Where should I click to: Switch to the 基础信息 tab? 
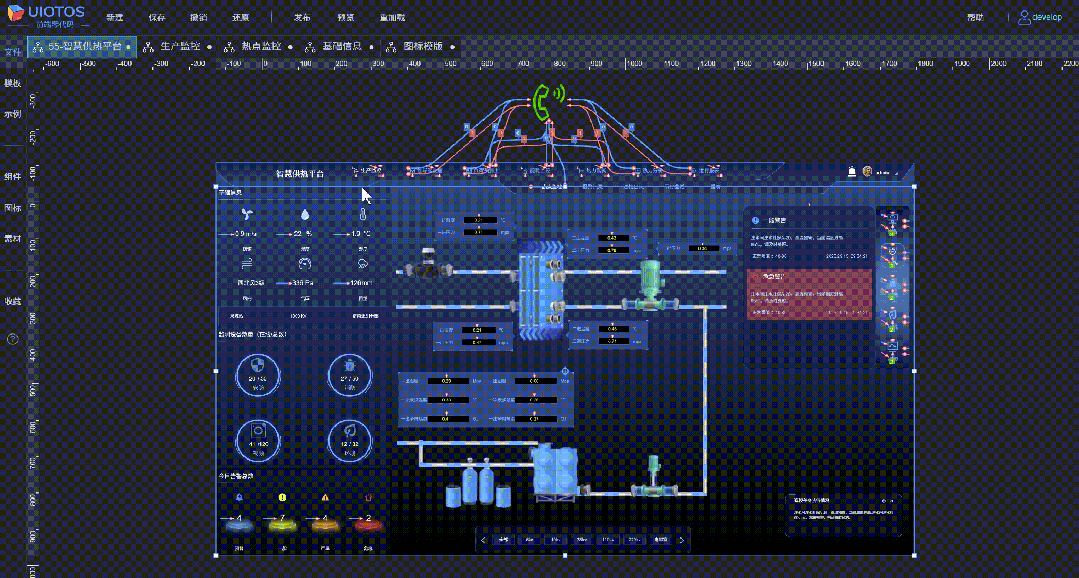pos(339,47)
